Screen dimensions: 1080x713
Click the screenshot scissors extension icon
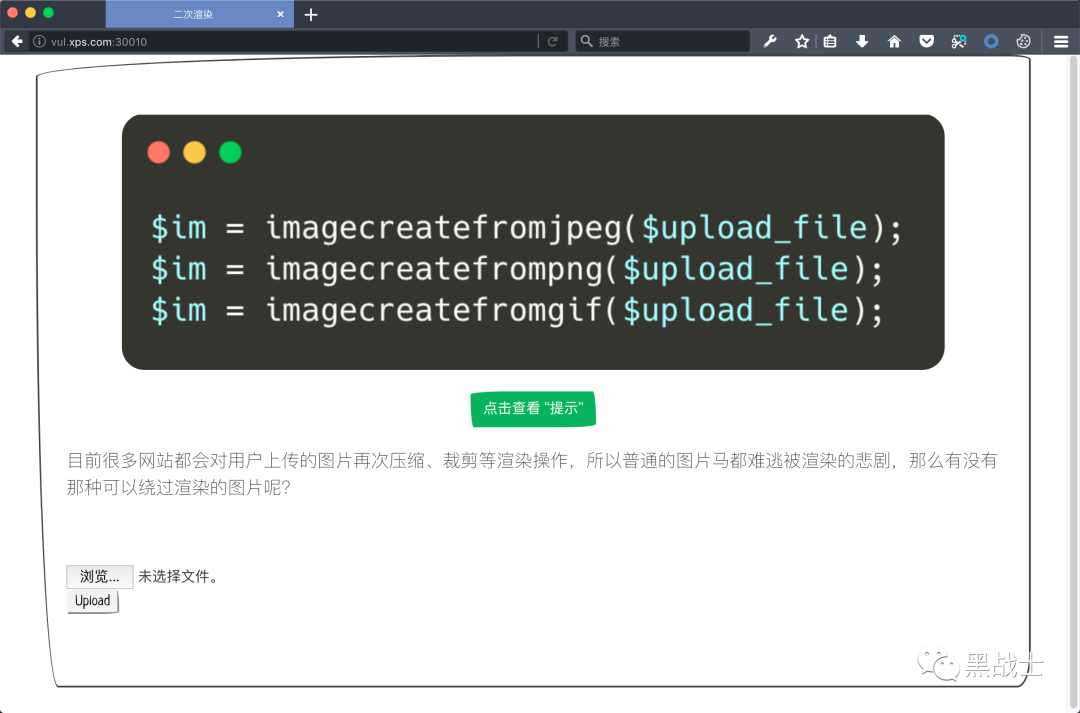[958, 41]
